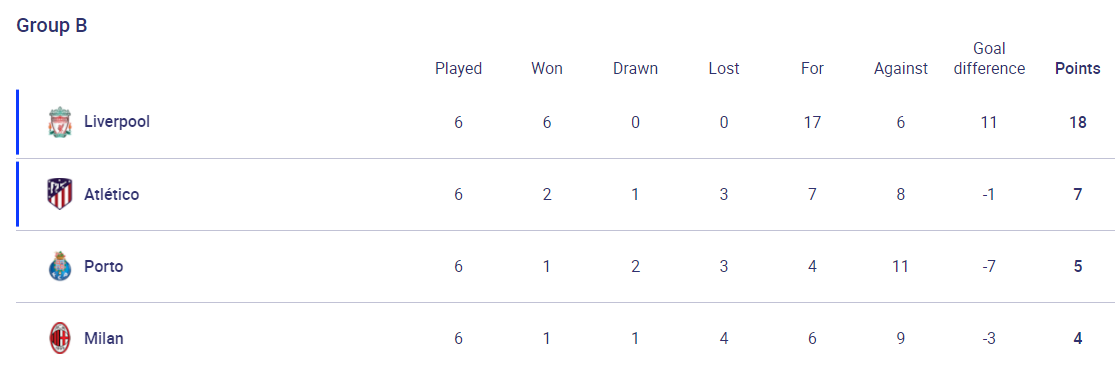Select the For column header
The image size is (1115, 386).
[812, 69]
